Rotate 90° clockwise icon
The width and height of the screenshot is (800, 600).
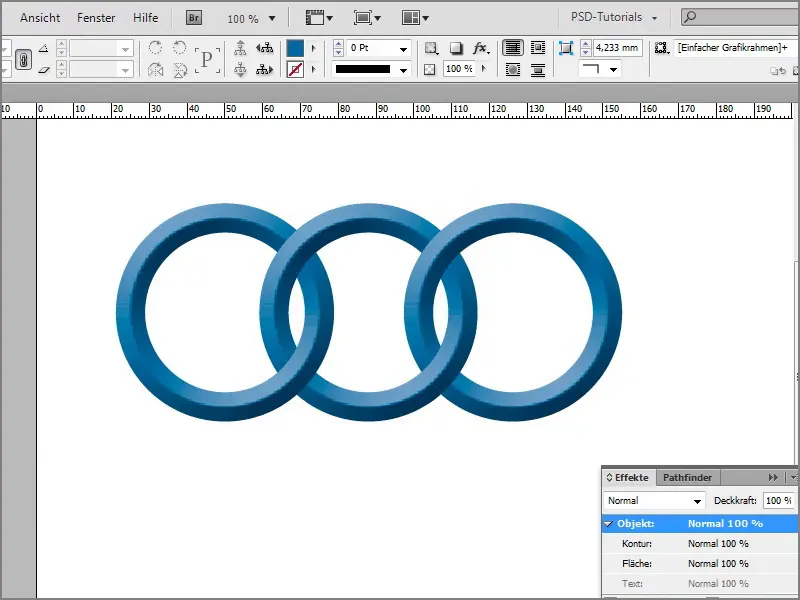tap(155, 48)
